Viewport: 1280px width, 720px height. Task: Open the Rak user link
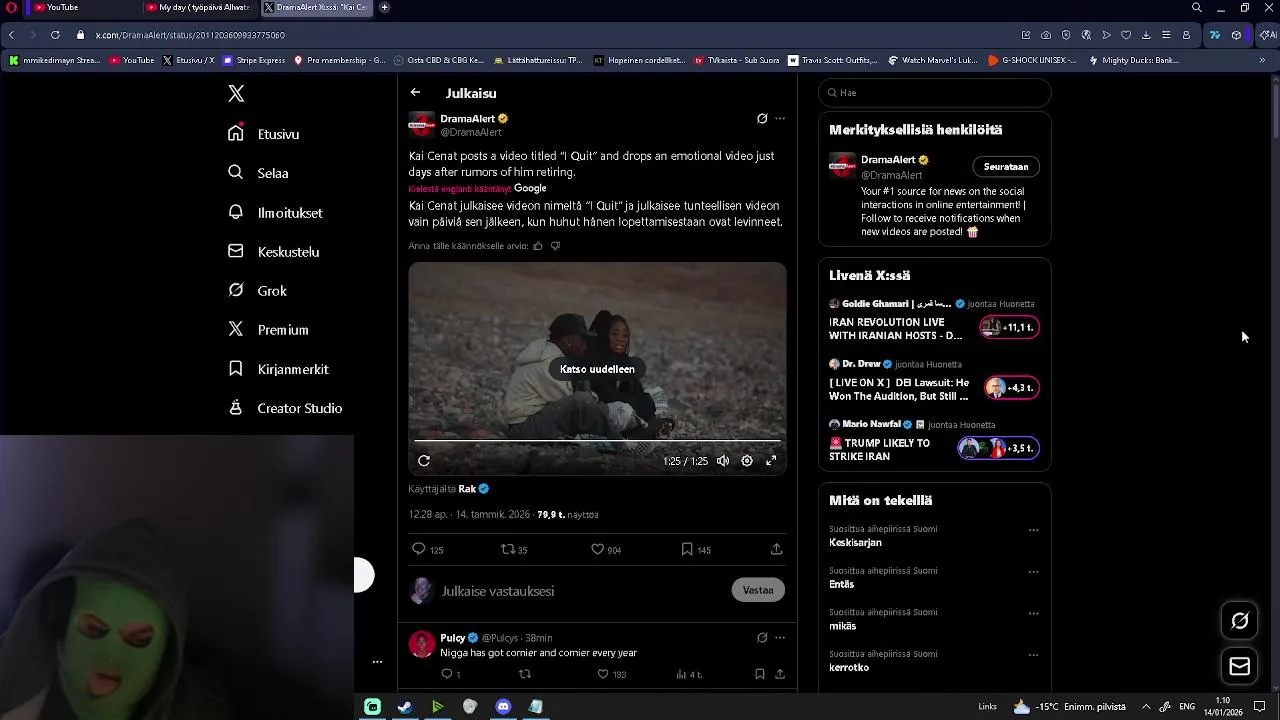474,489
